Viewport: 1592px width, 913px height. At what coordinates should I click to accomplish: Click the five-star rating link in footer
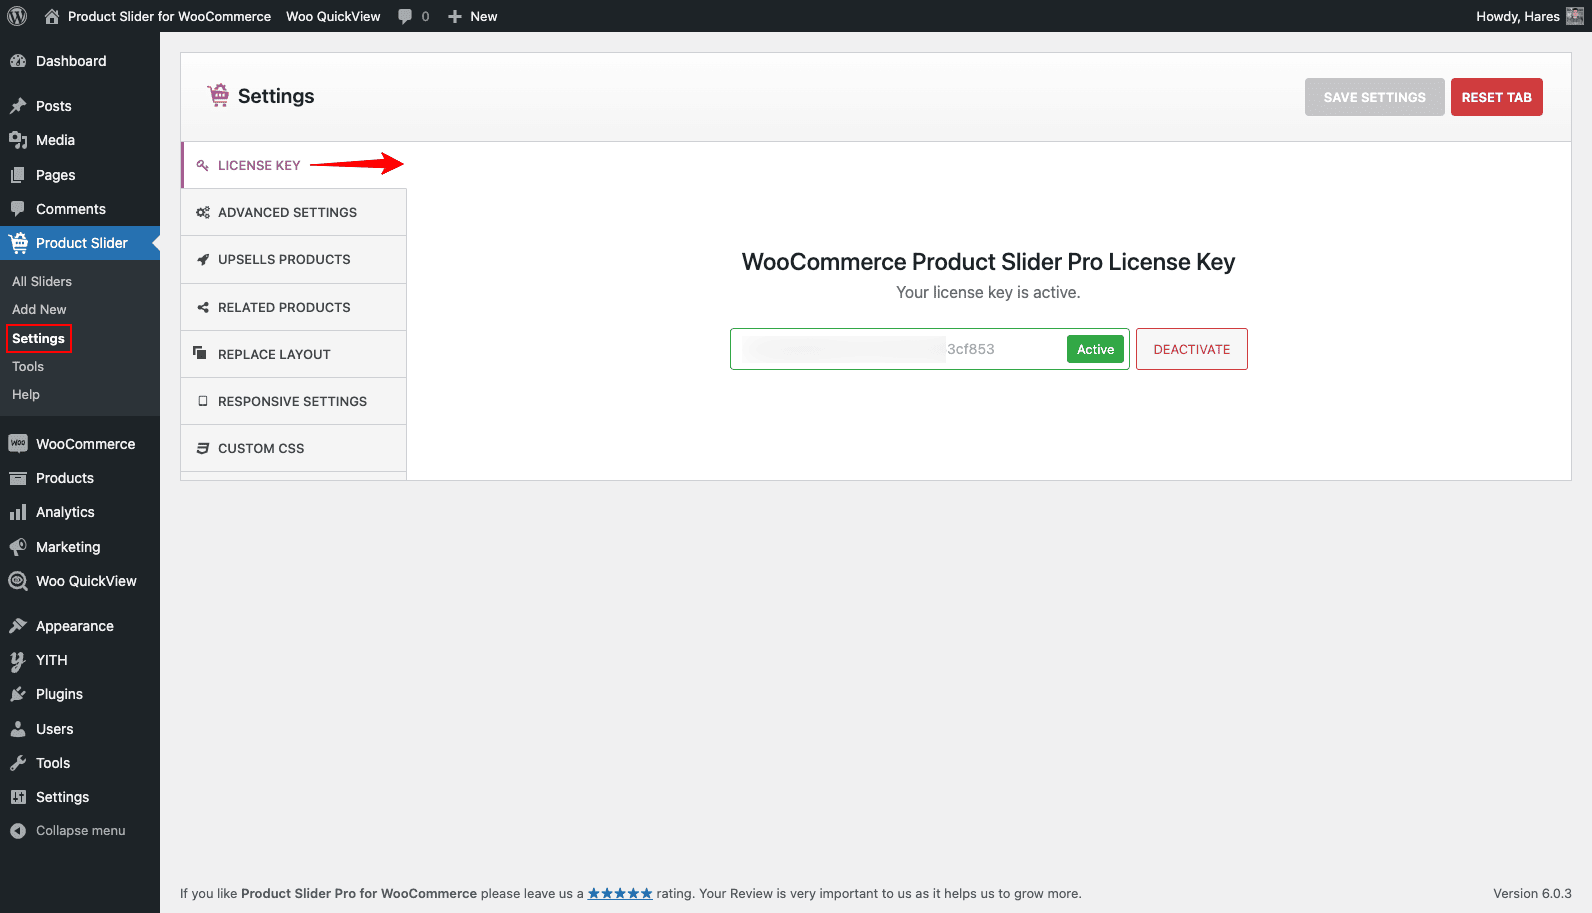point(620,894)
